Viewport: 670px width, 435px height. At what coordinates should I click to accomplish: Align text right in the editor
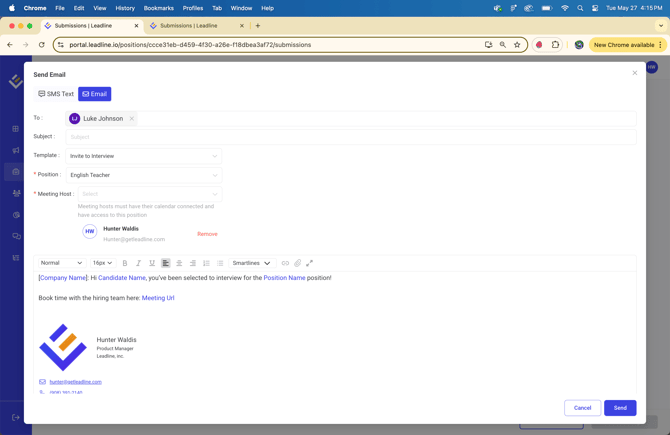coord(193,263)
